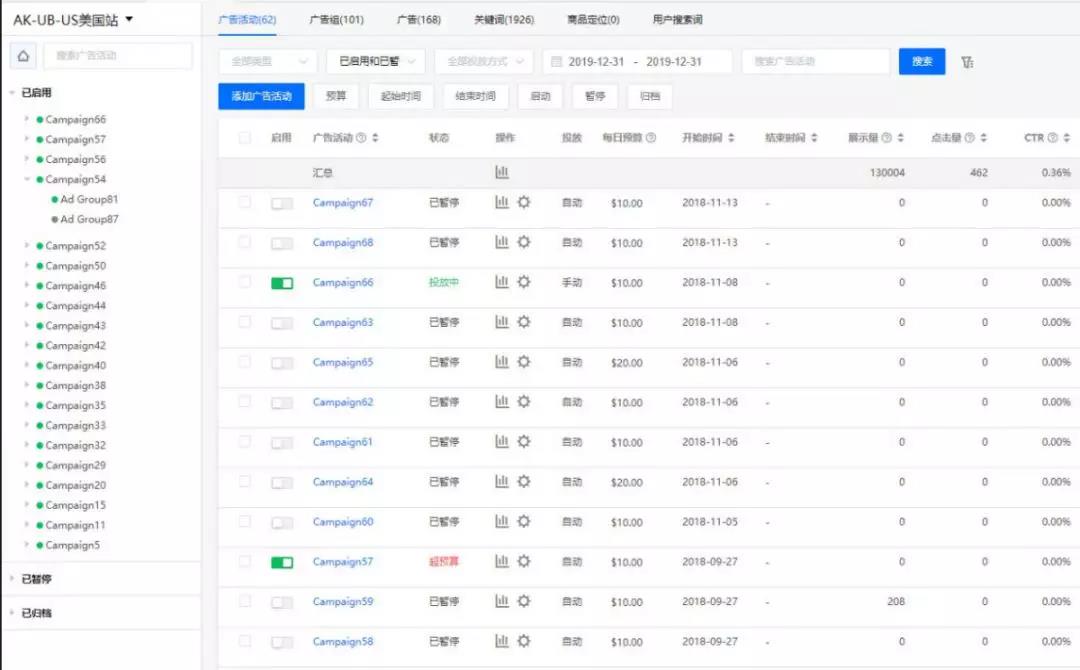The image size is (1080, 670).
Task: Open settings gear for Campaign60
Action: [x=524, y=522]
